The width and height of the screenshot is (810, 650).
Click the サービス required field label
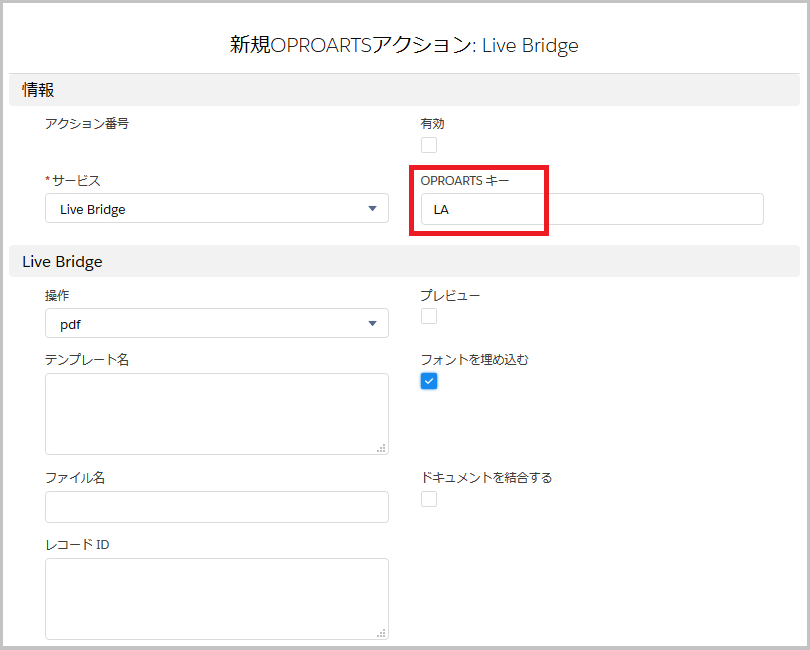(75, 180)
